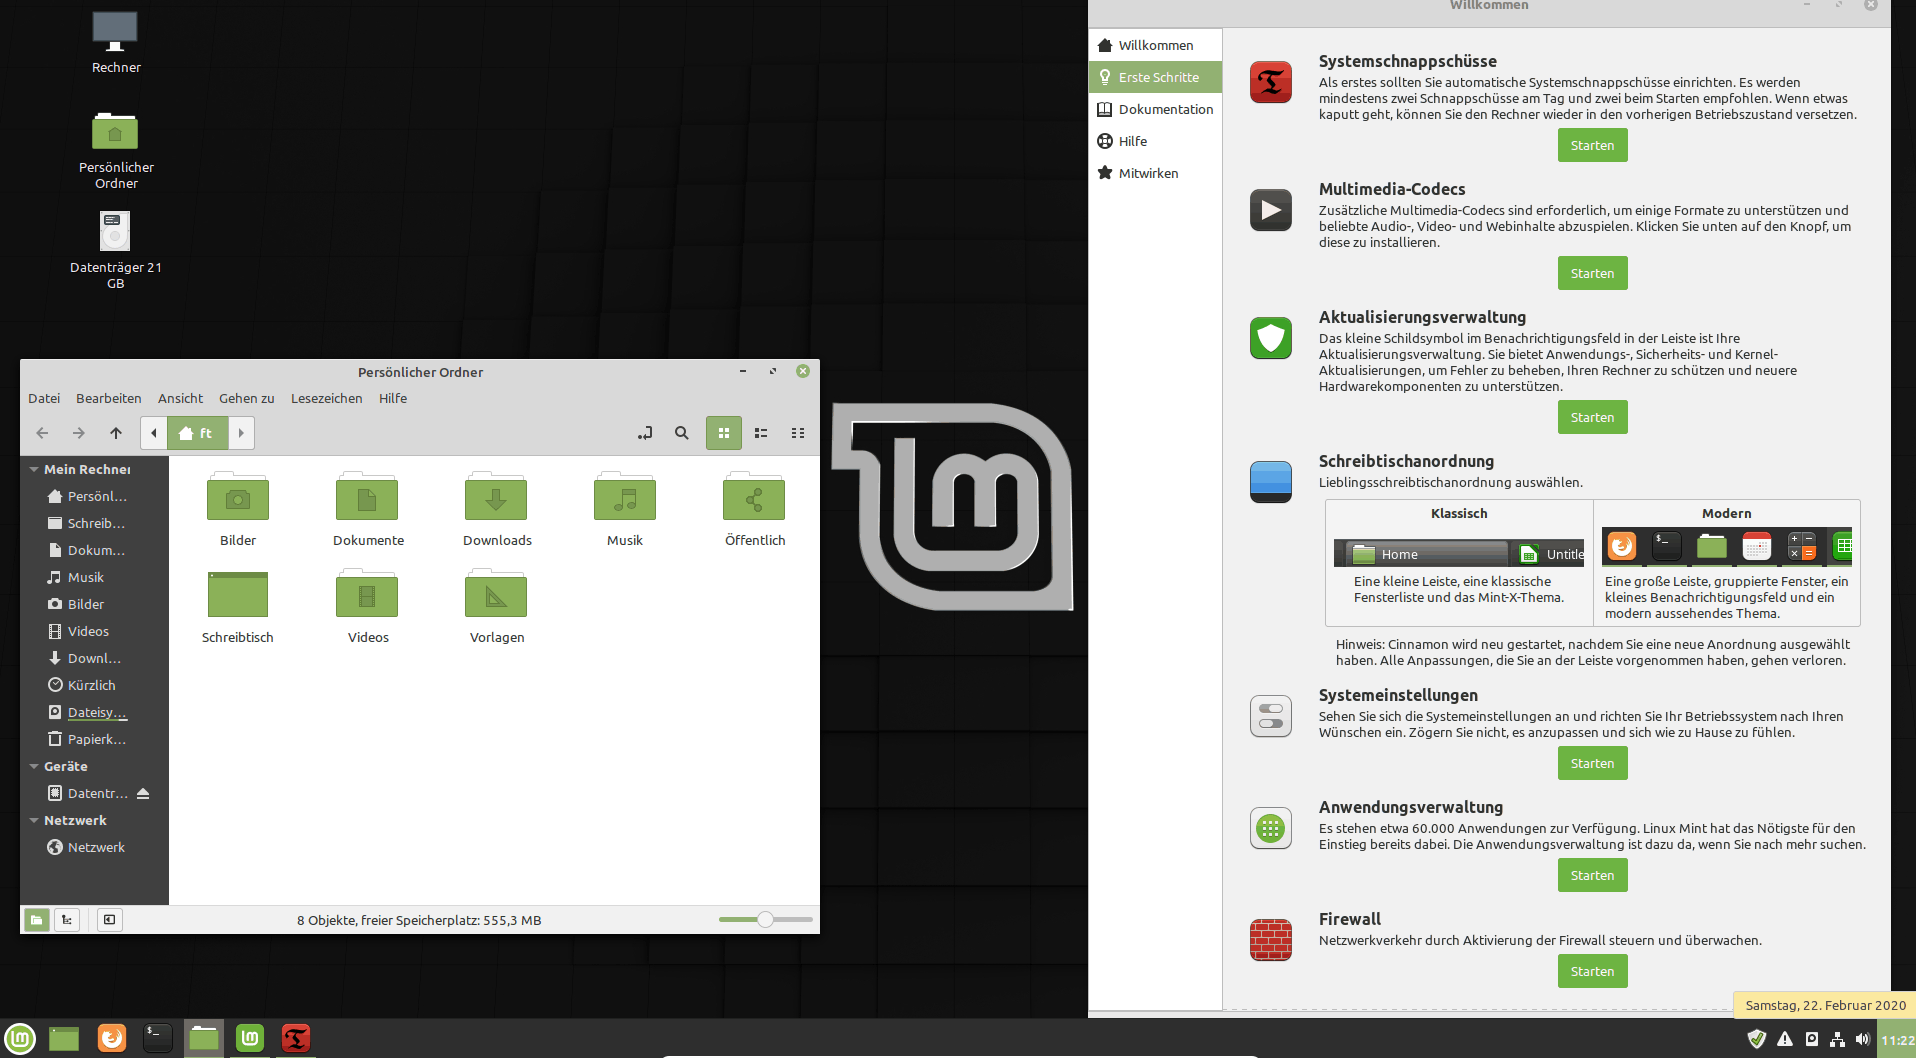Open the Videos folder icon
This screenshot has height=1058, width=1916.
[368, 606]
